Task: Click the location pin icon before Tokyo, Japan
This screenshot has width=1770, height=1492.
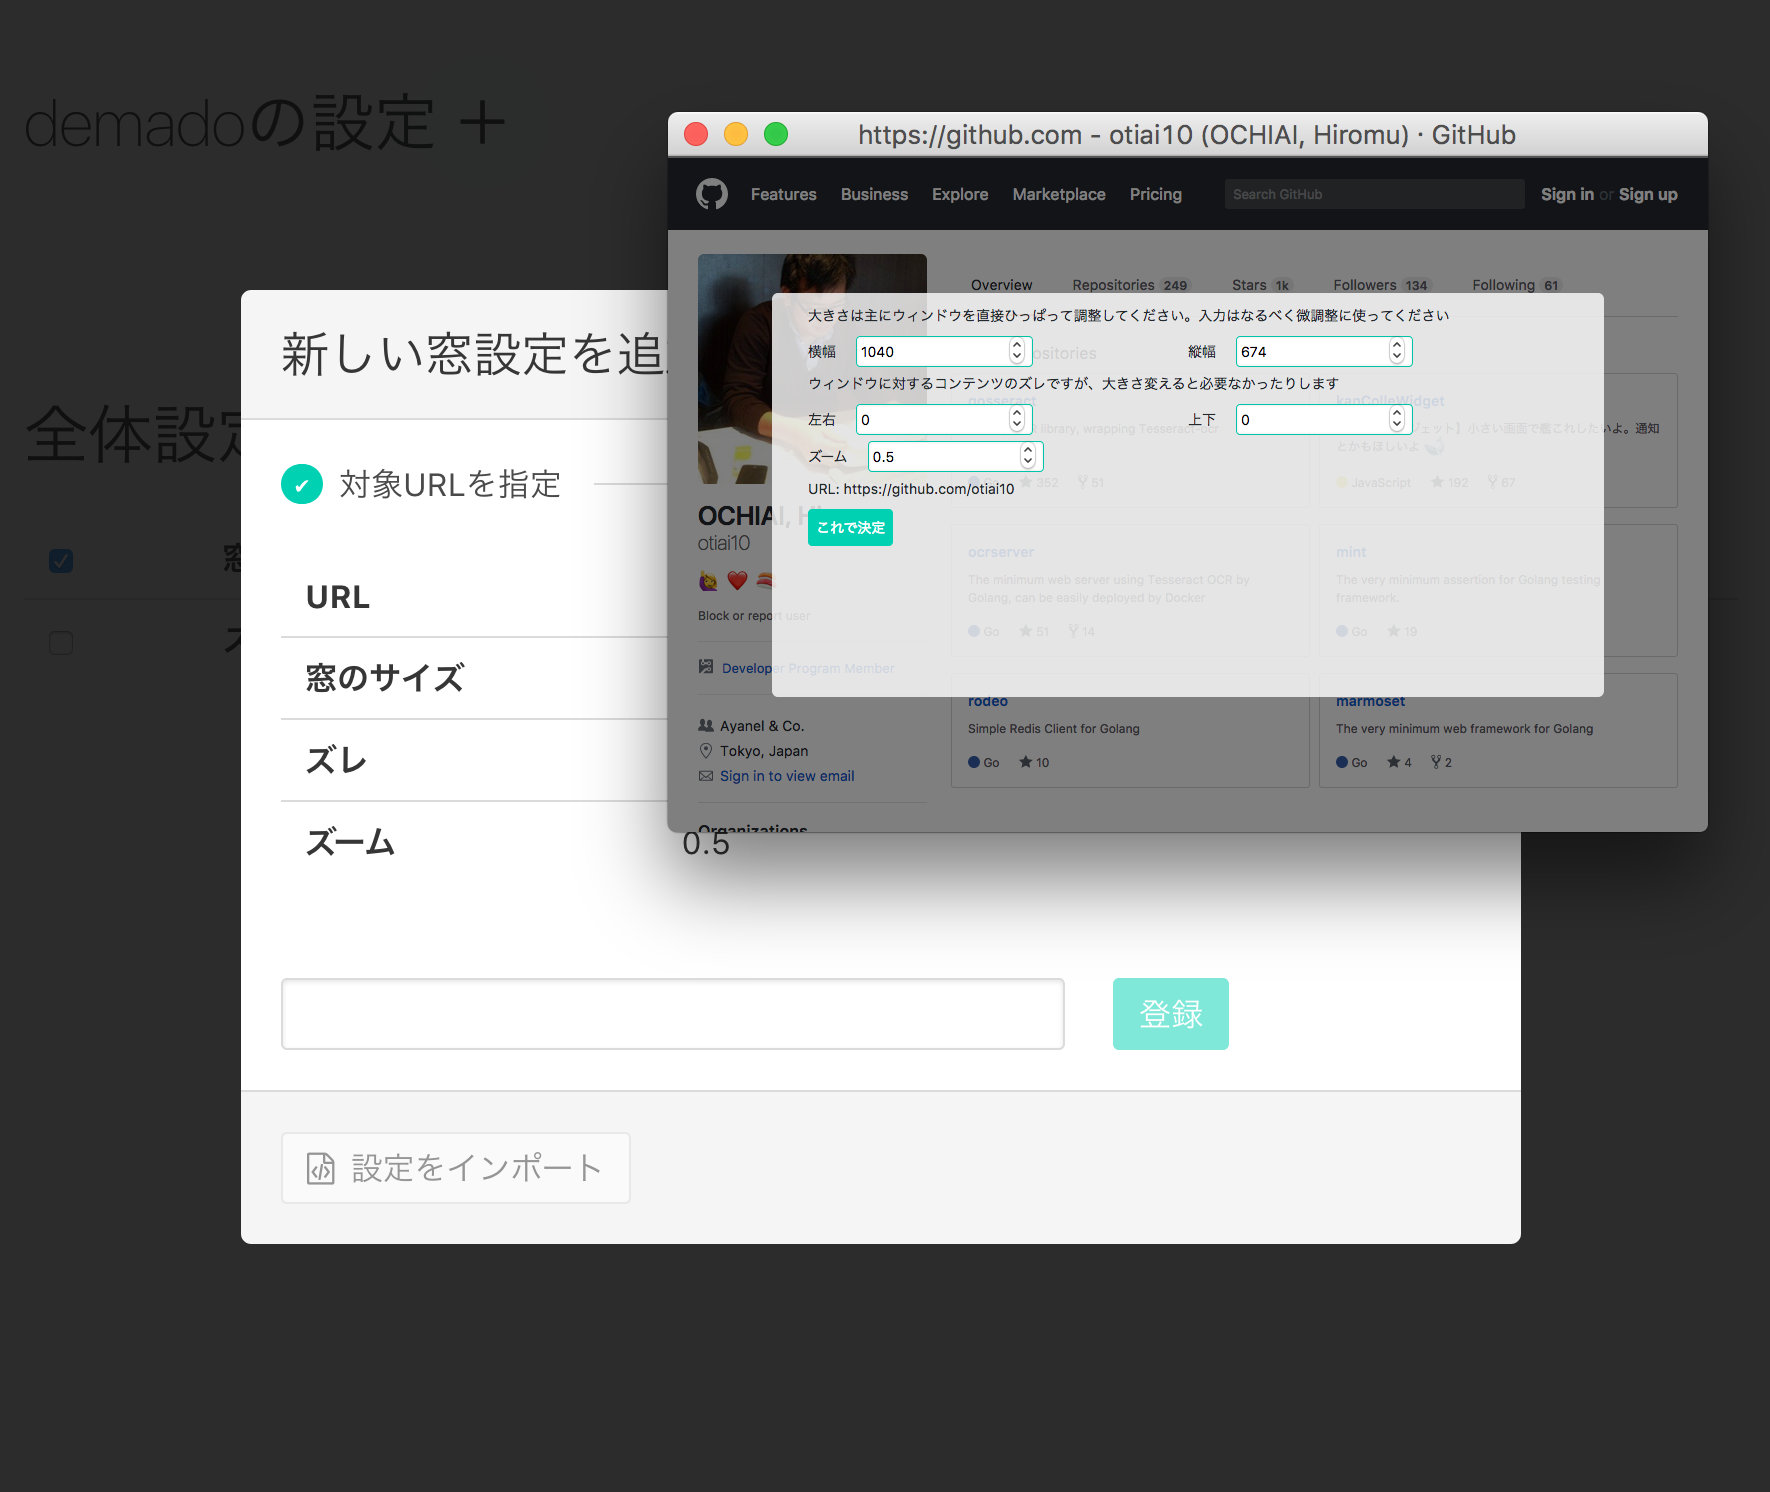Action: [706, 751]
